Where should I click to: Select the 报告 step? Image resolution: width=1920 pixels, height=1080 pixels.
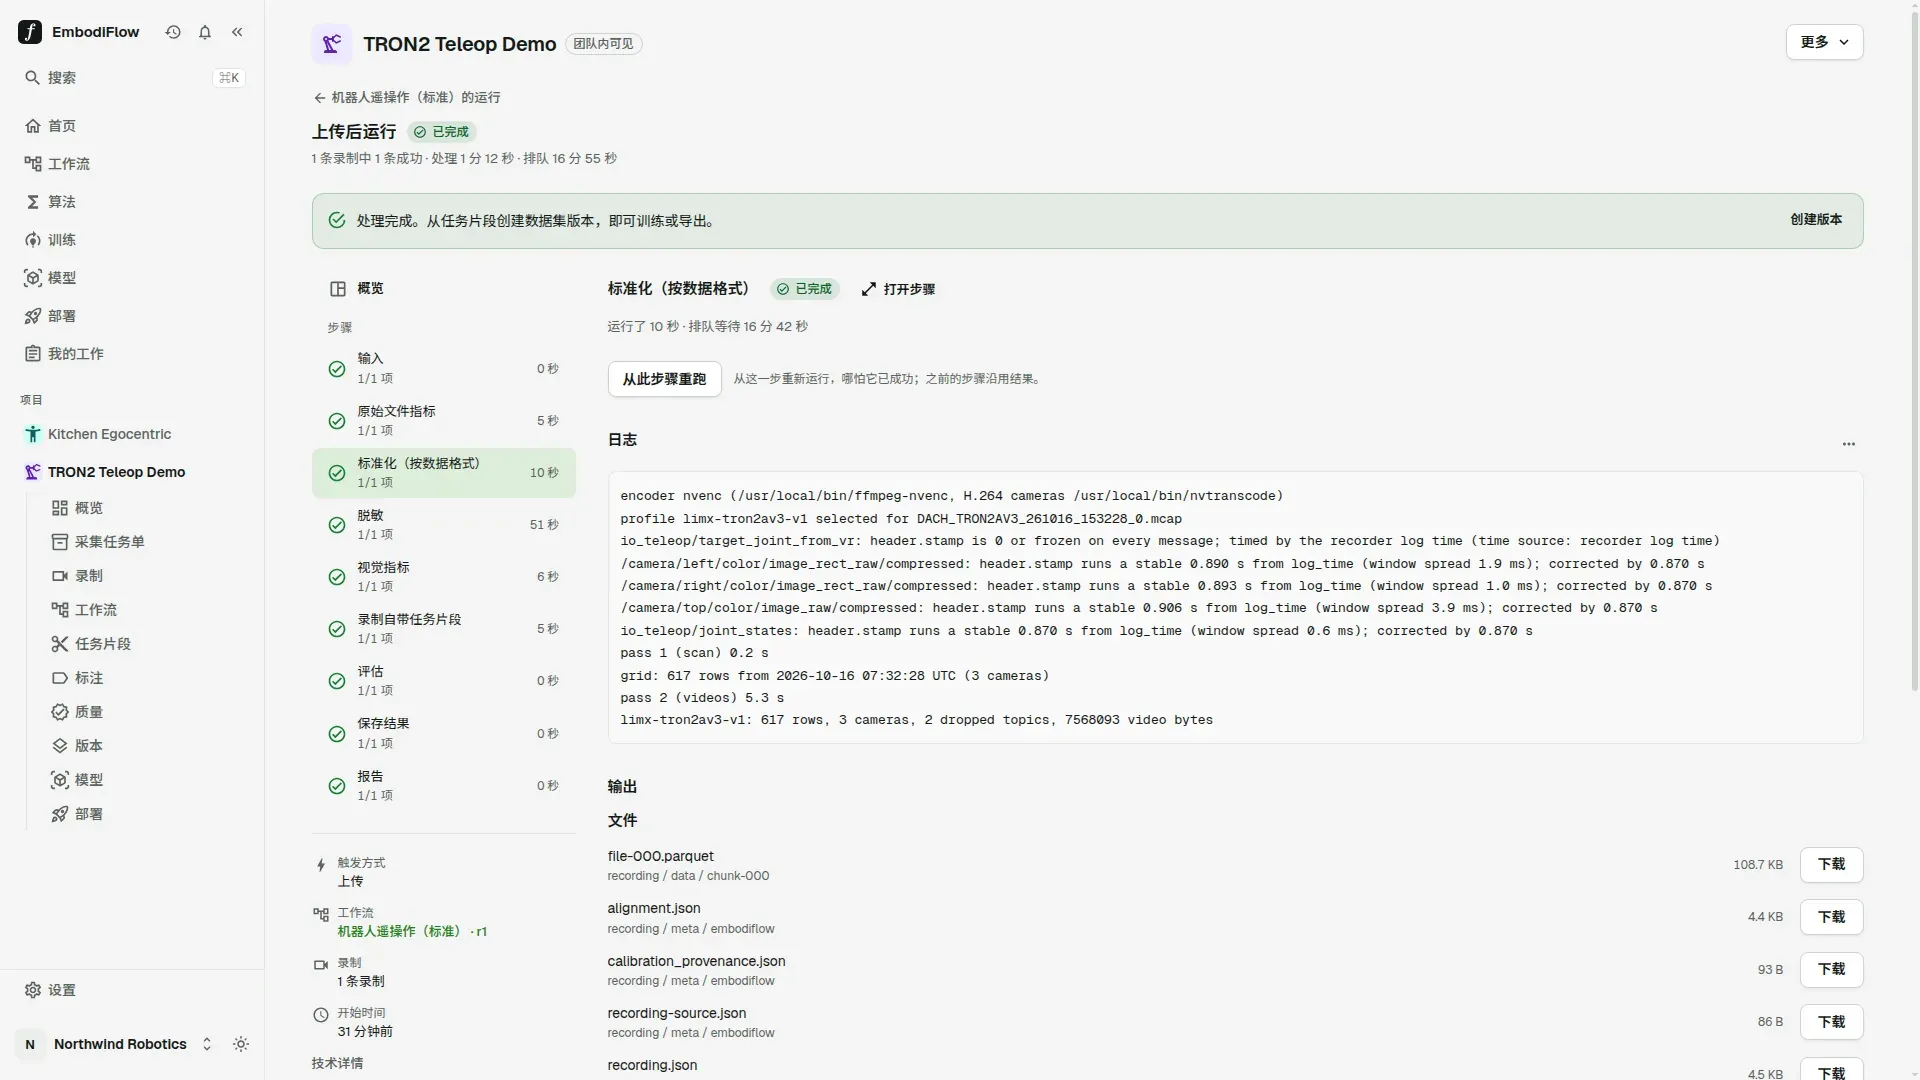pos(444,786)
